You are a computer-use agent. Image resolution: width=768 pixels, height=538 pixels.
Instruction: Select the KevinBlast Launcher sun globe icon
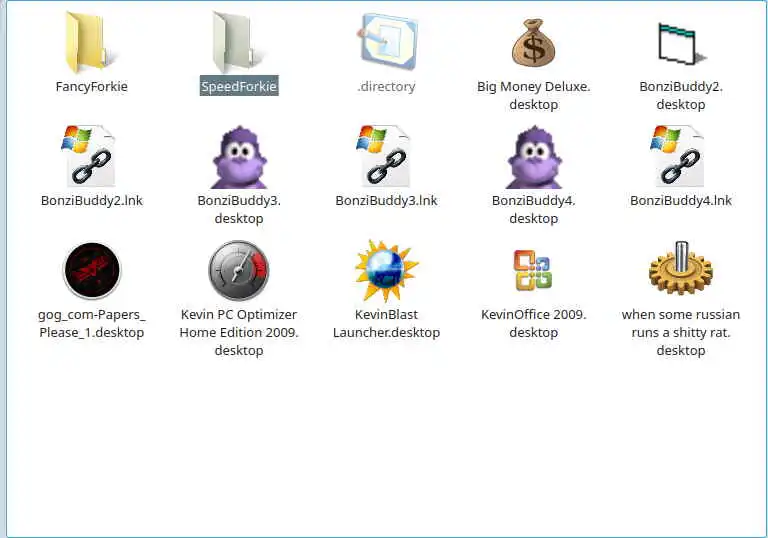tap(386, 270)
